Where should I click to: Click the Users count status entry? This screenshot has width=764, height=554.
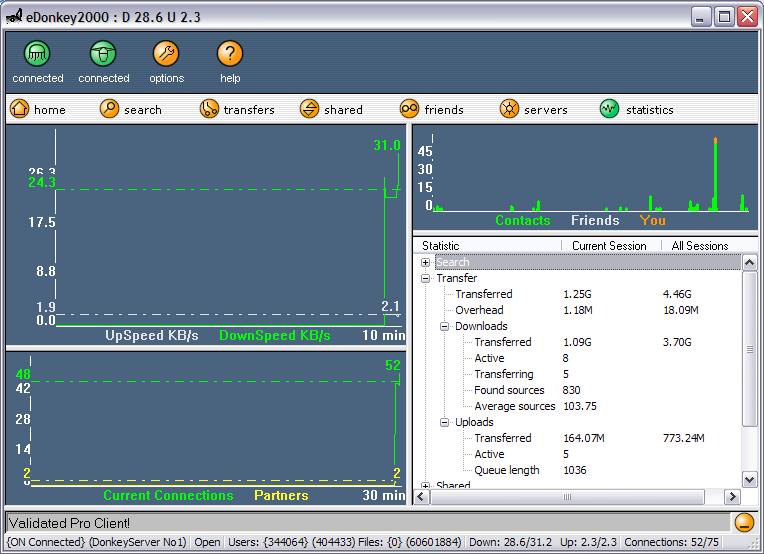[x=291, y=542]
